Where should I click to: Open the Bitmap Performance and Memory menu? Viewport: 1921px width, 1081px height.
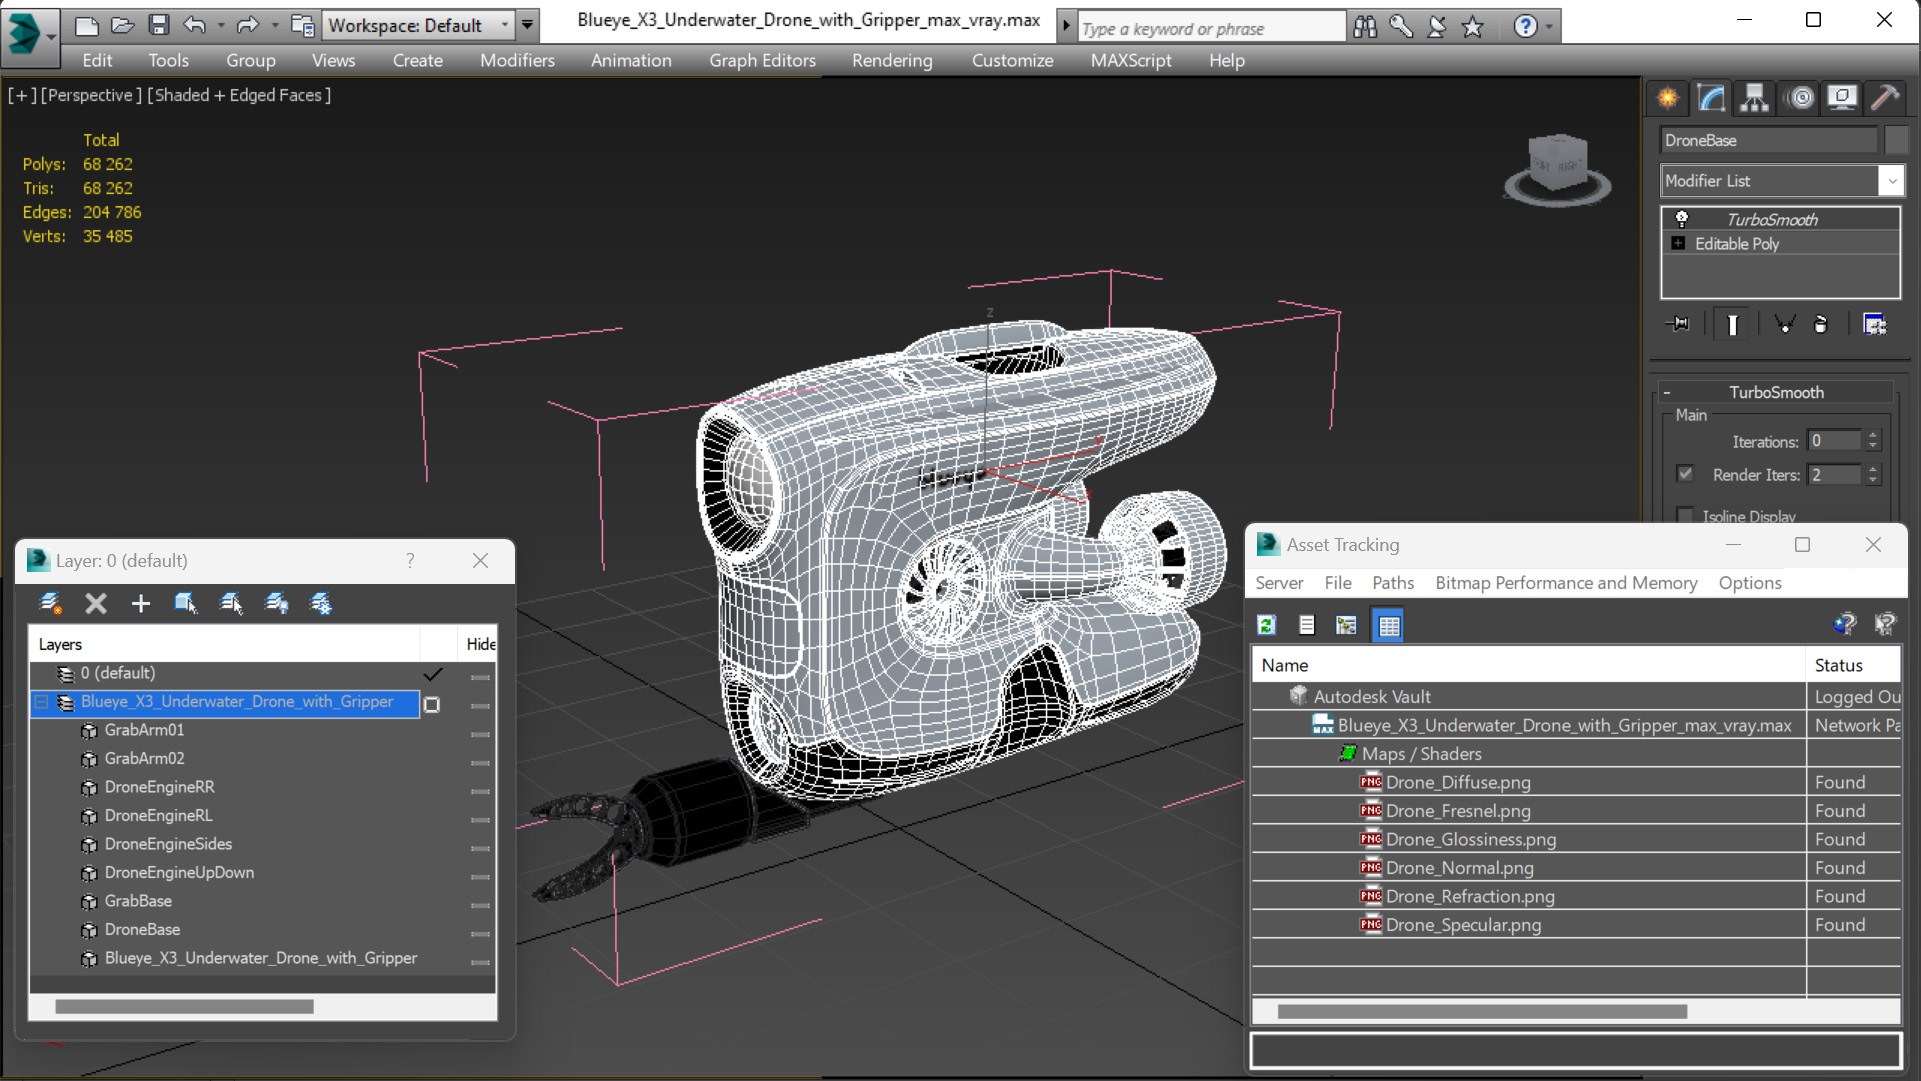[x=1565, y=583]
